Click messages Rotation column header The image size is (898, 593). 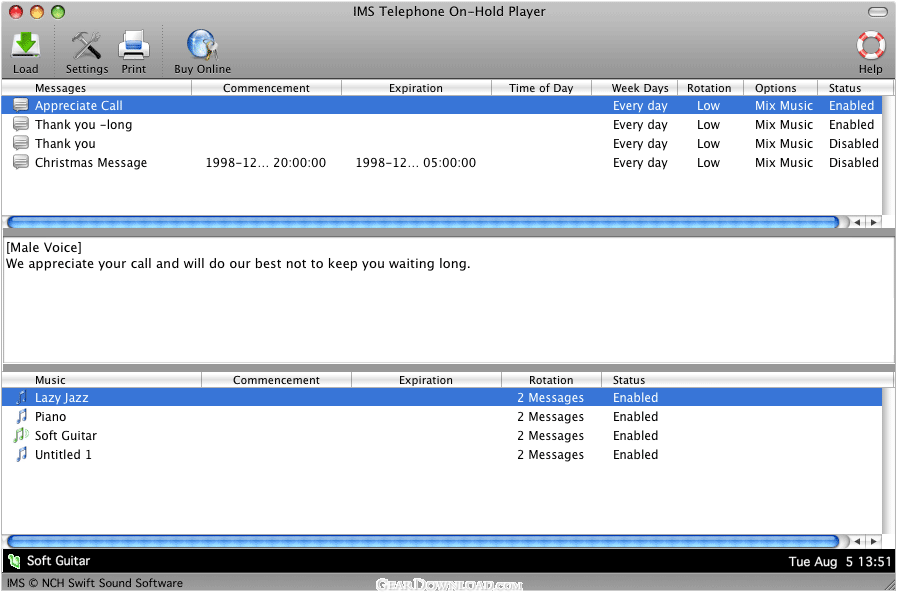710,88
